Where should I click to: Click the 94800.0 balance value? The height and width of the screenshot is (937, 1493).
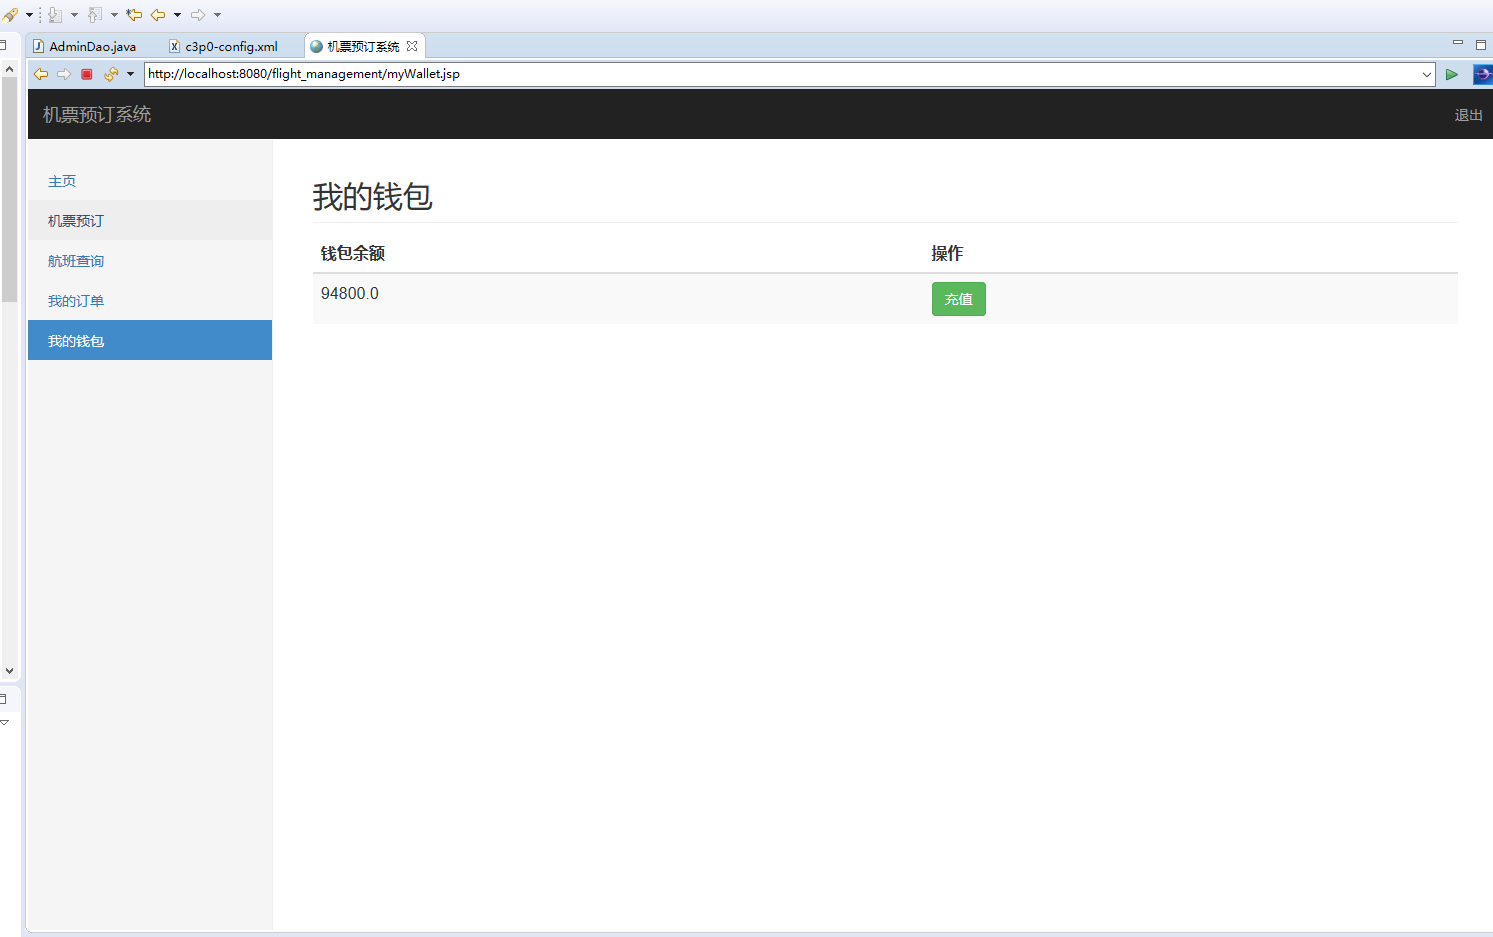pyautogui.click(x=350, y=293)
